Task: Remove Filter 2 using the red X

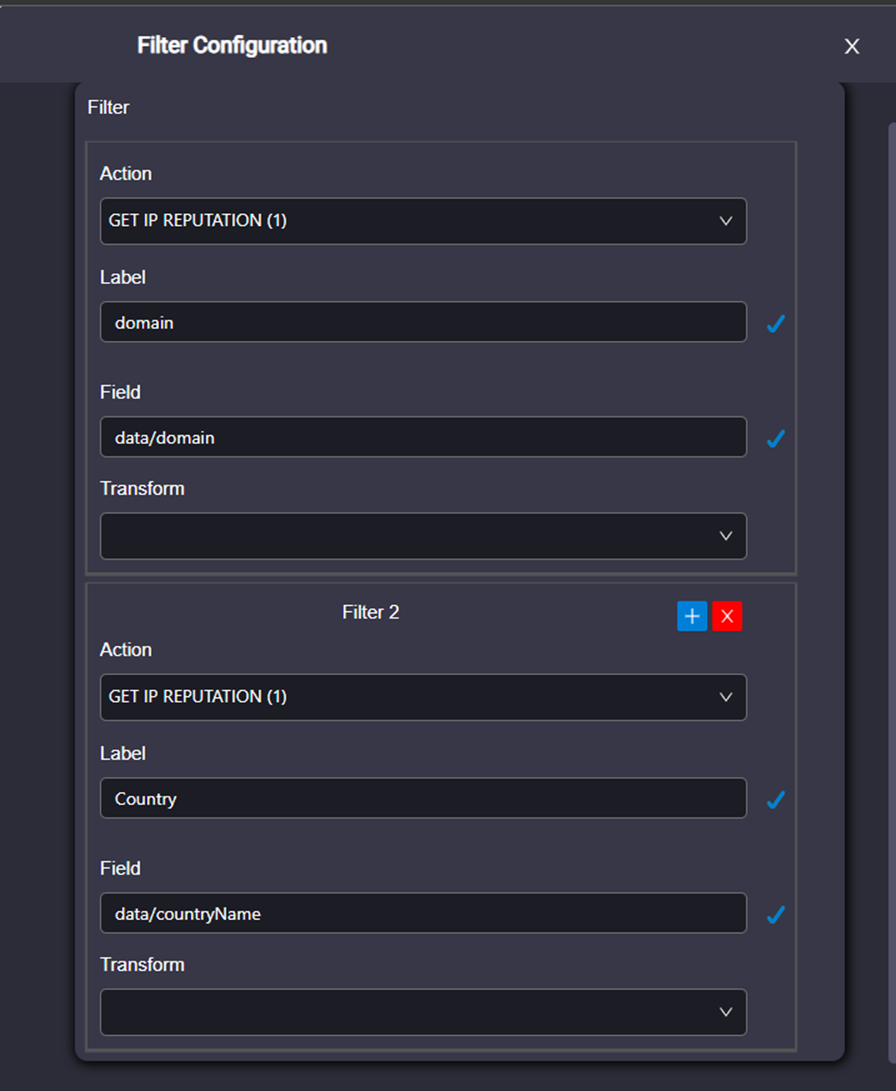Action: click(727, 616)
